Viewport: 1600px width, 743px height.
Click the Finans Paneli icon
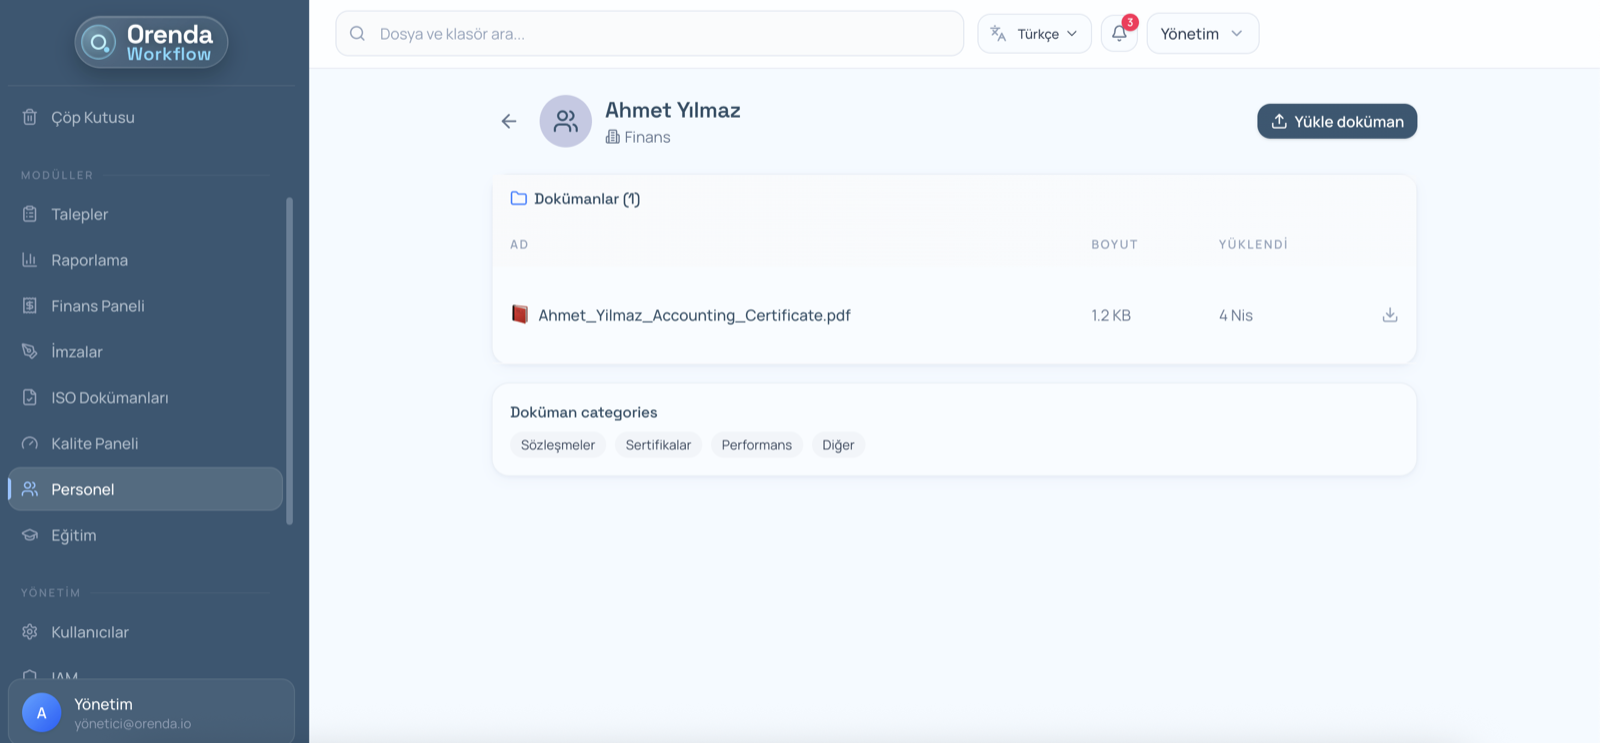coord(30,306)
